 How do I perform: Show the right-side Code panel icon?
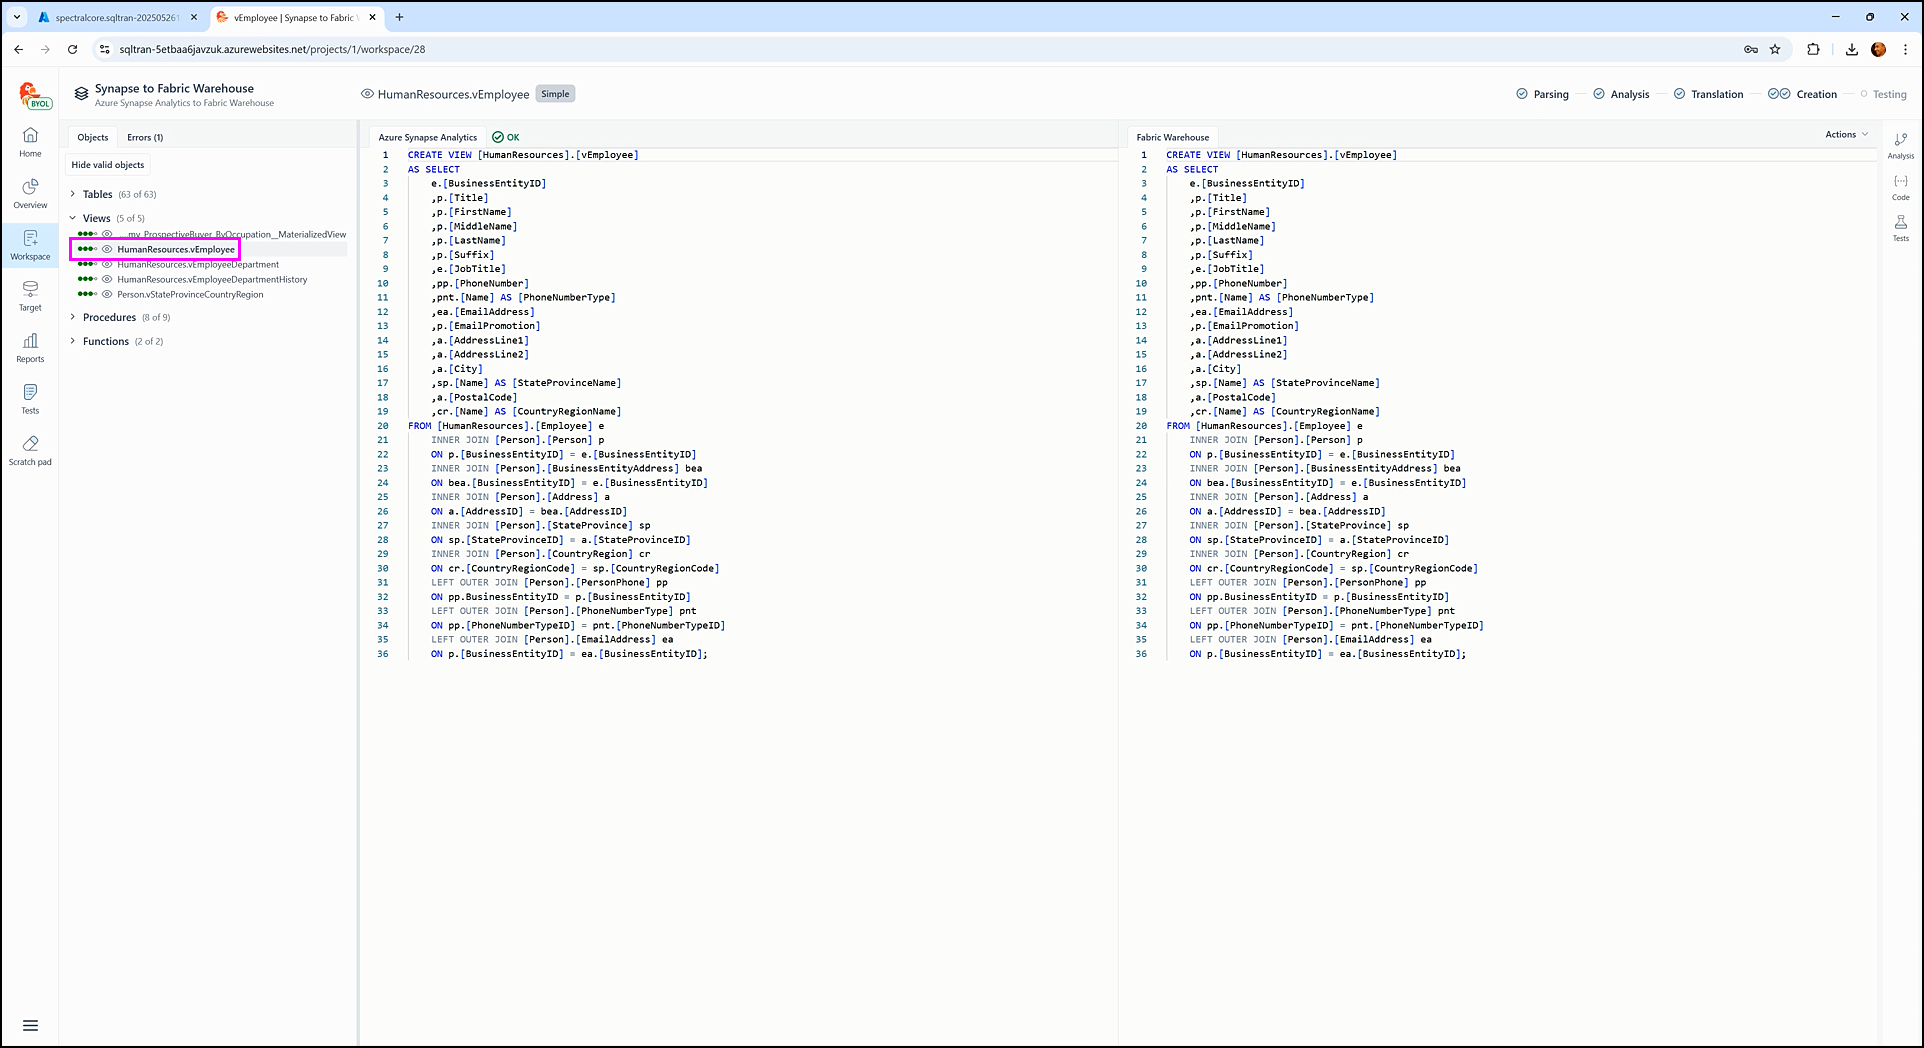[1900, 187]
